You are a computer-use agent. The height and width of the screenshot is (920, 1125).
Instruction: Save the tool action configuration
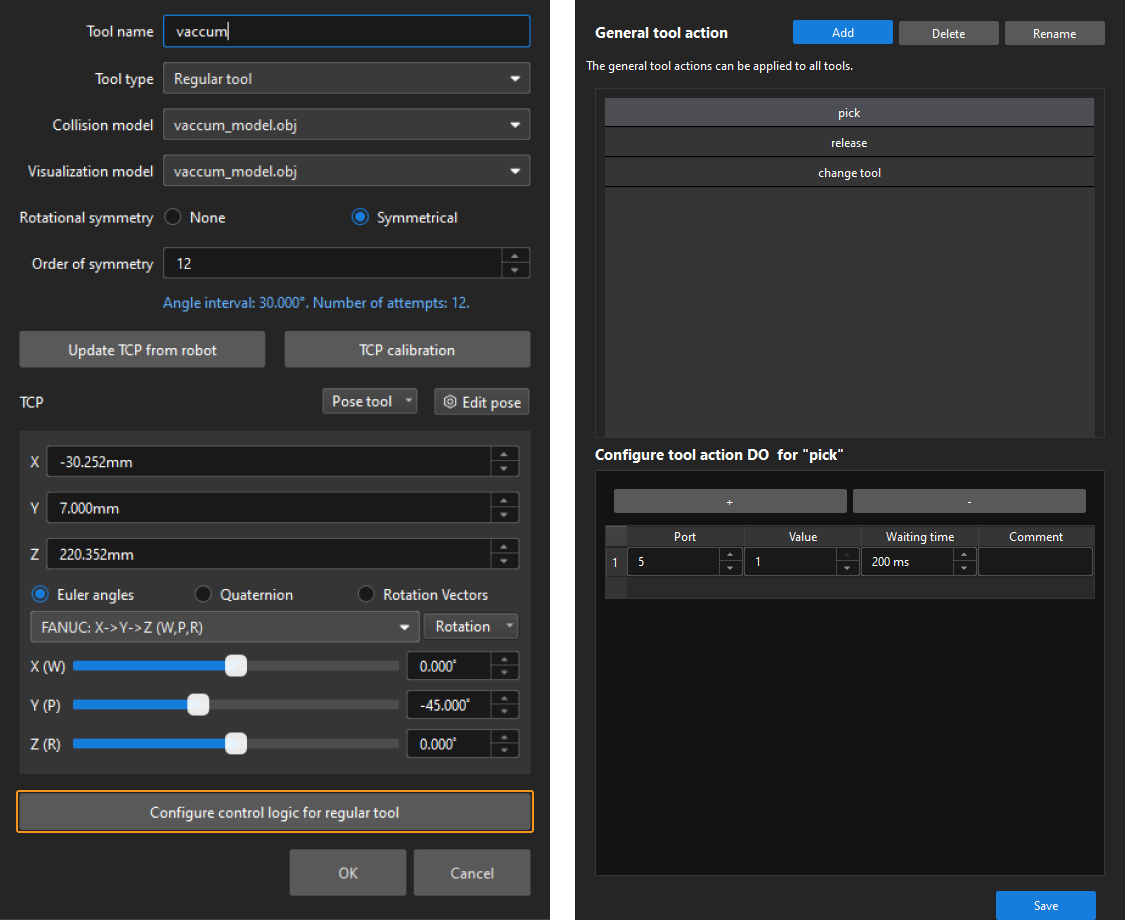coord(1045,905)
